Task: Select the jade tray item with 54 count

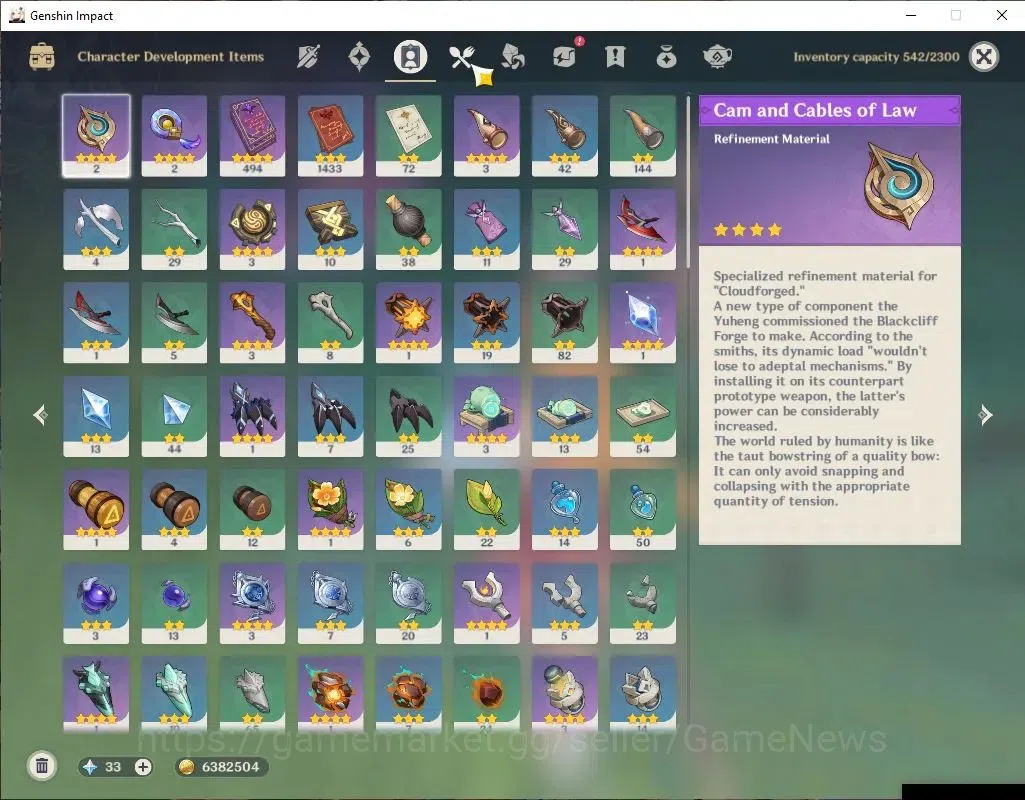Action: pos(643,416)
